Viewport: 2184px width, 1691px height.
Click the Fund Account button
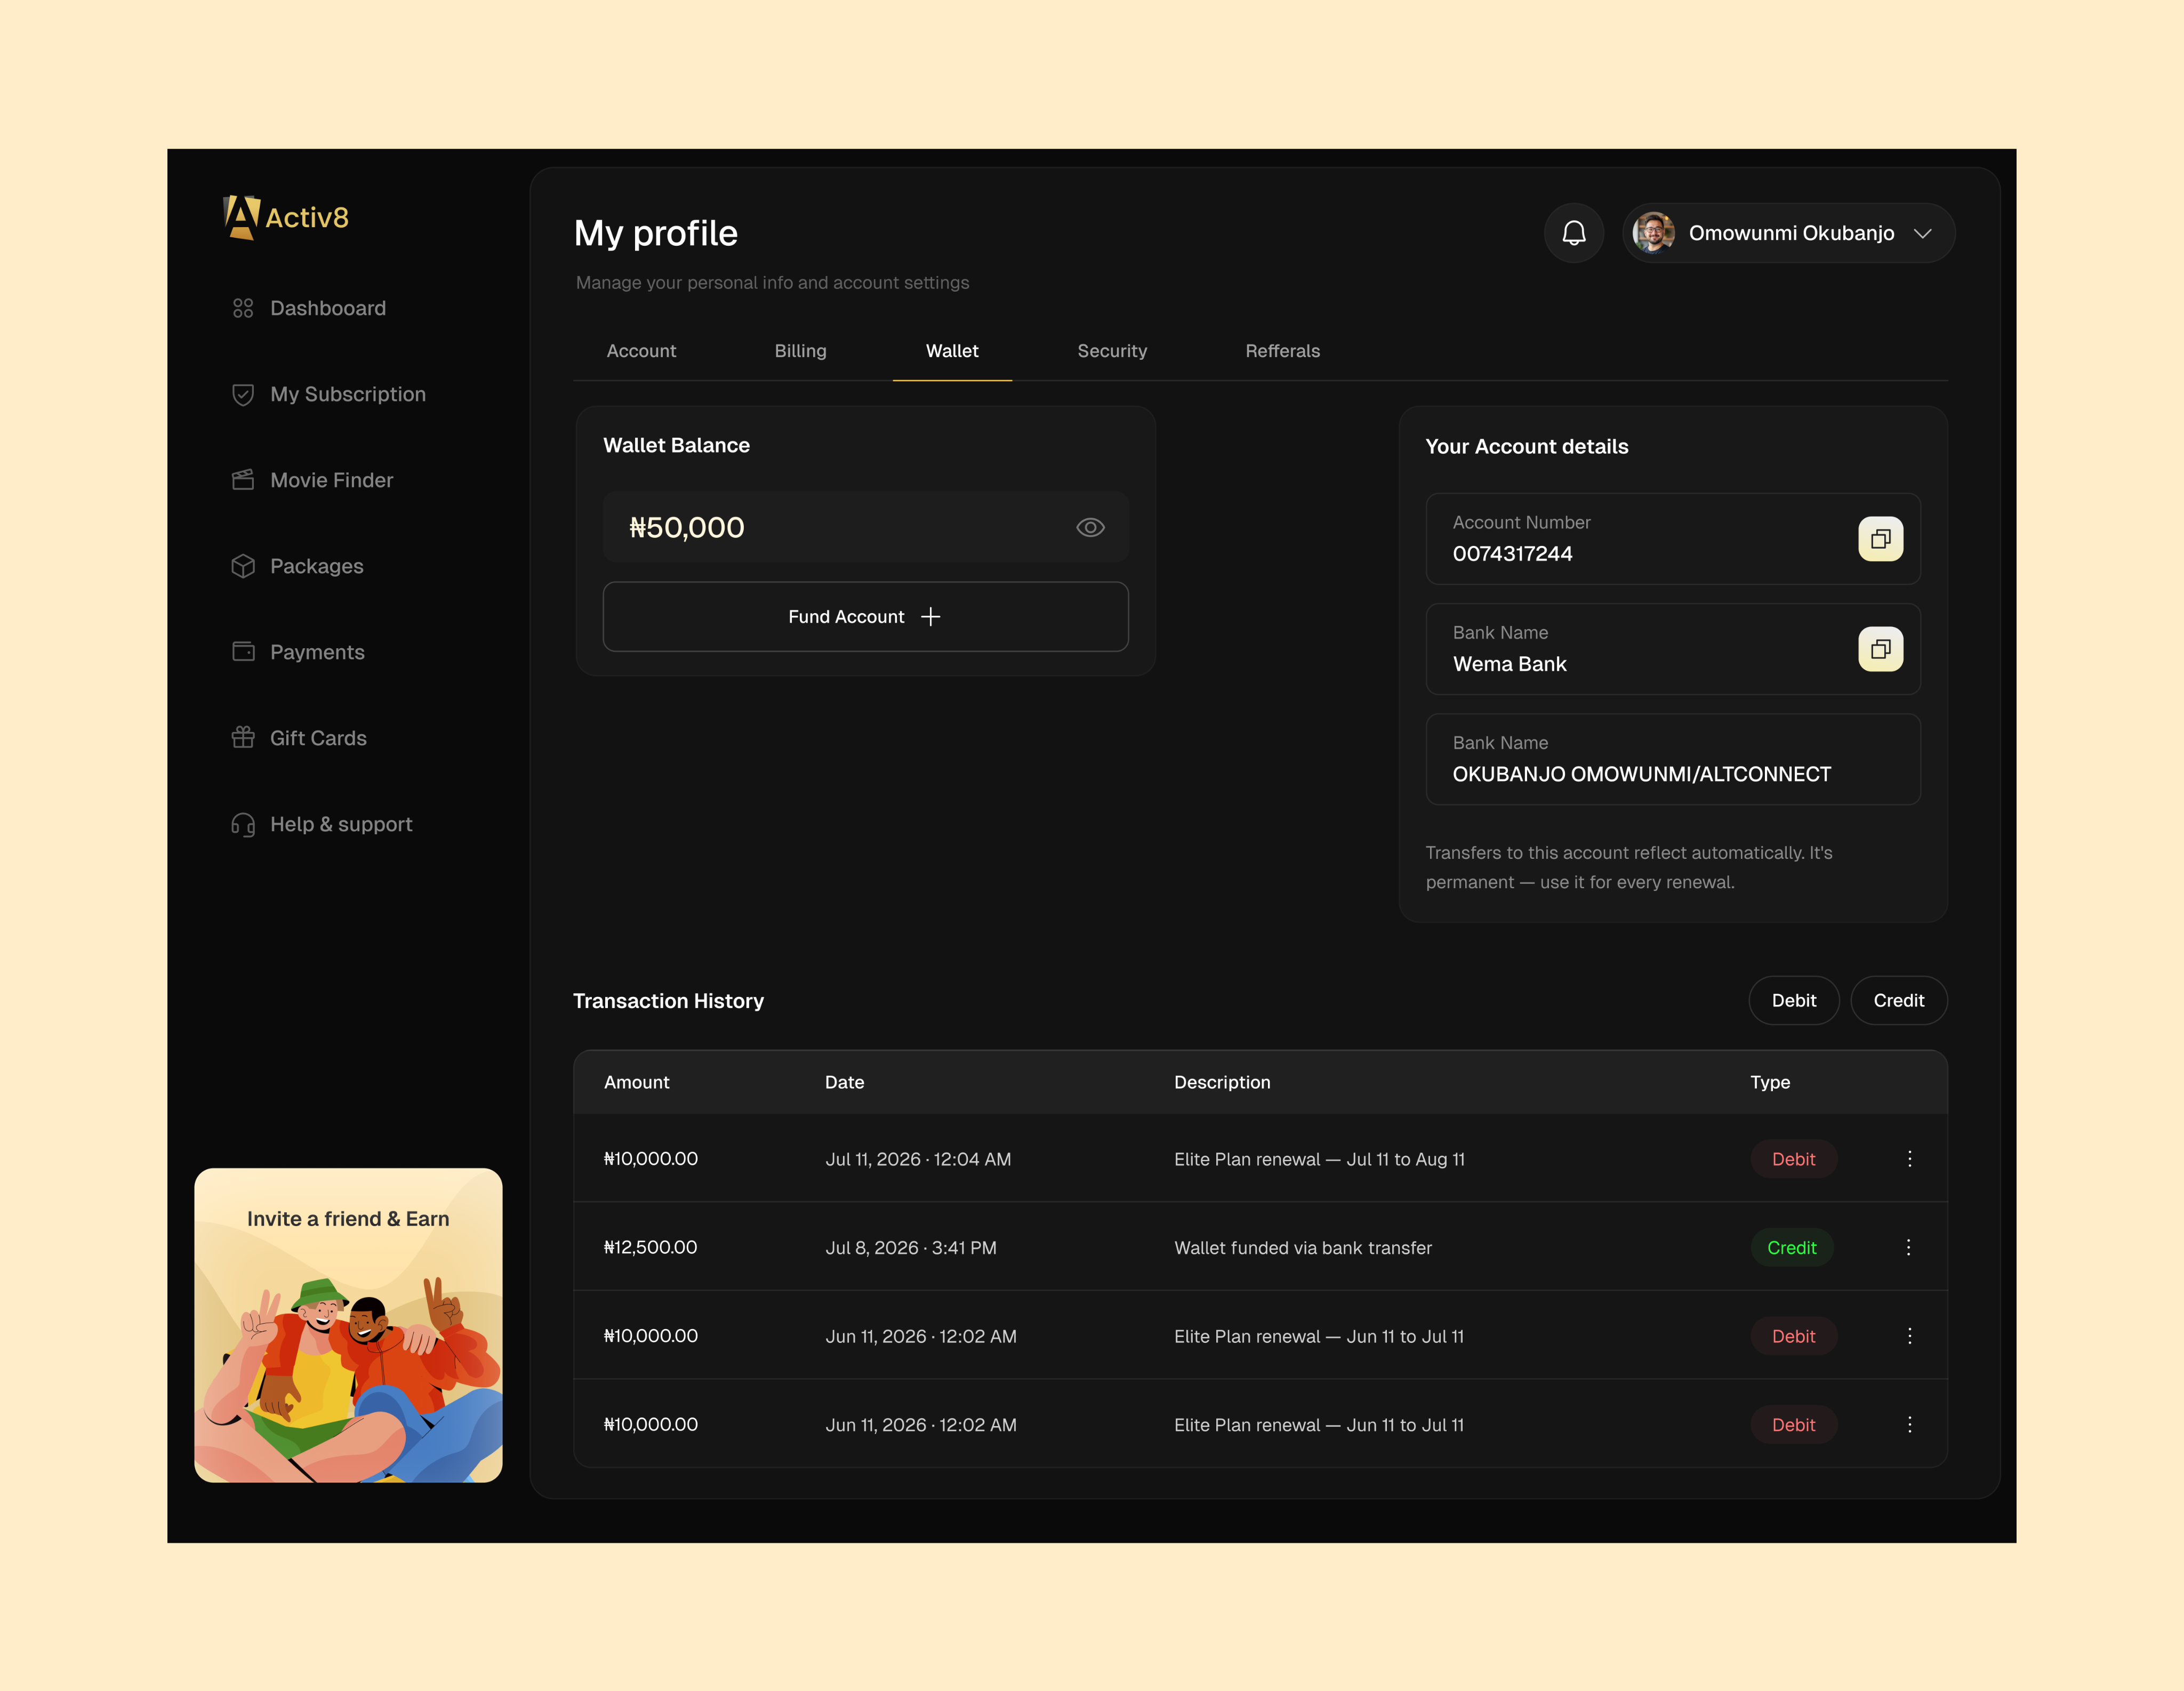click(x=865, y=617)
